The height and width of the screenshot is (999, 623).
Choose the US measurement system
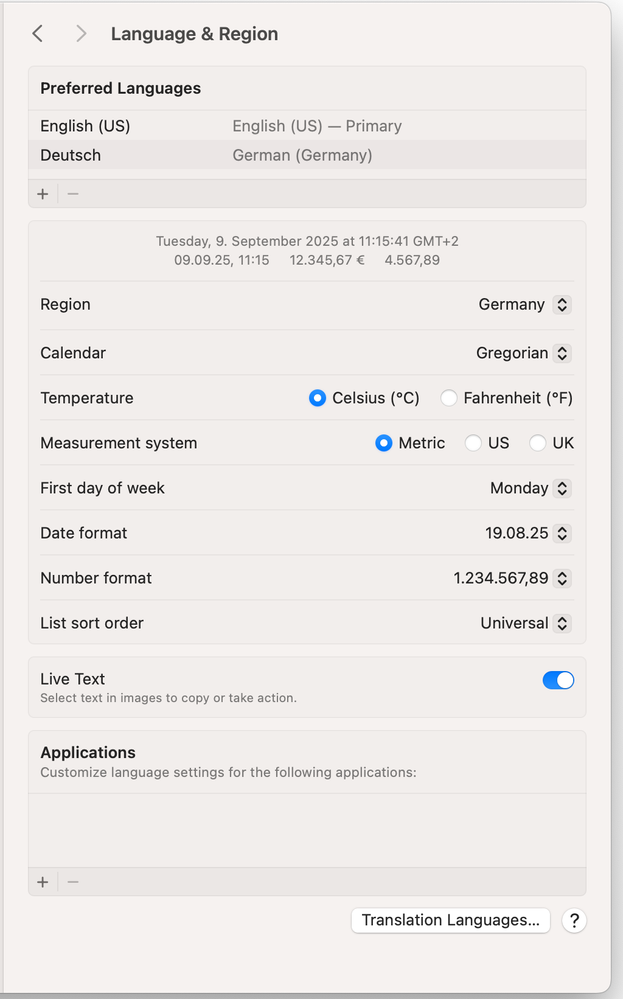point(474,443)
